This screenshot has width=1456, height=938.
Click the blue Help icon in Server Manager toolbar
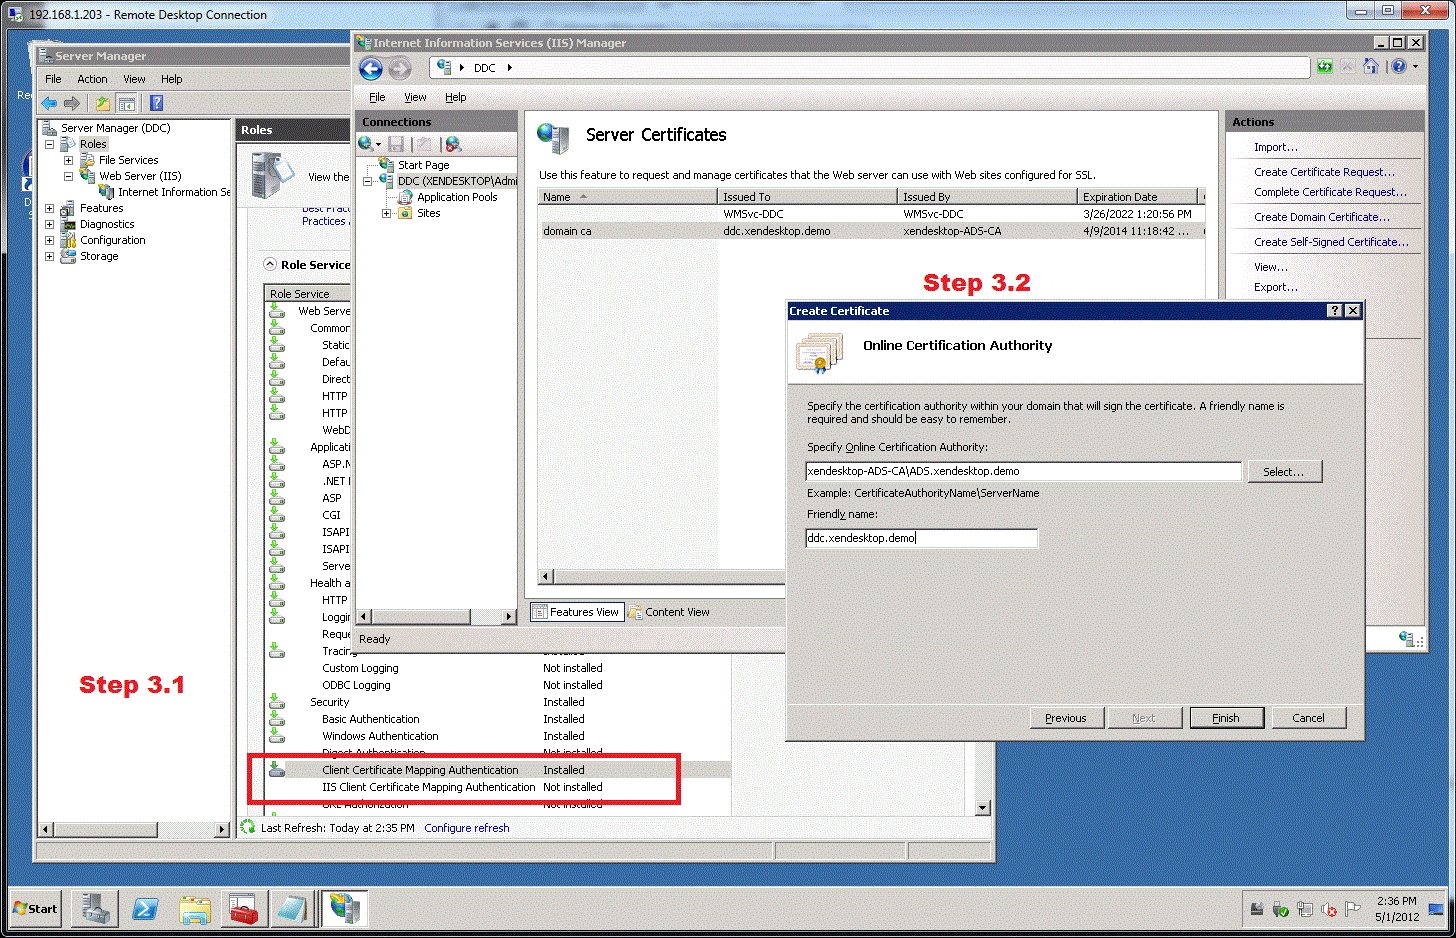[156, 103]
